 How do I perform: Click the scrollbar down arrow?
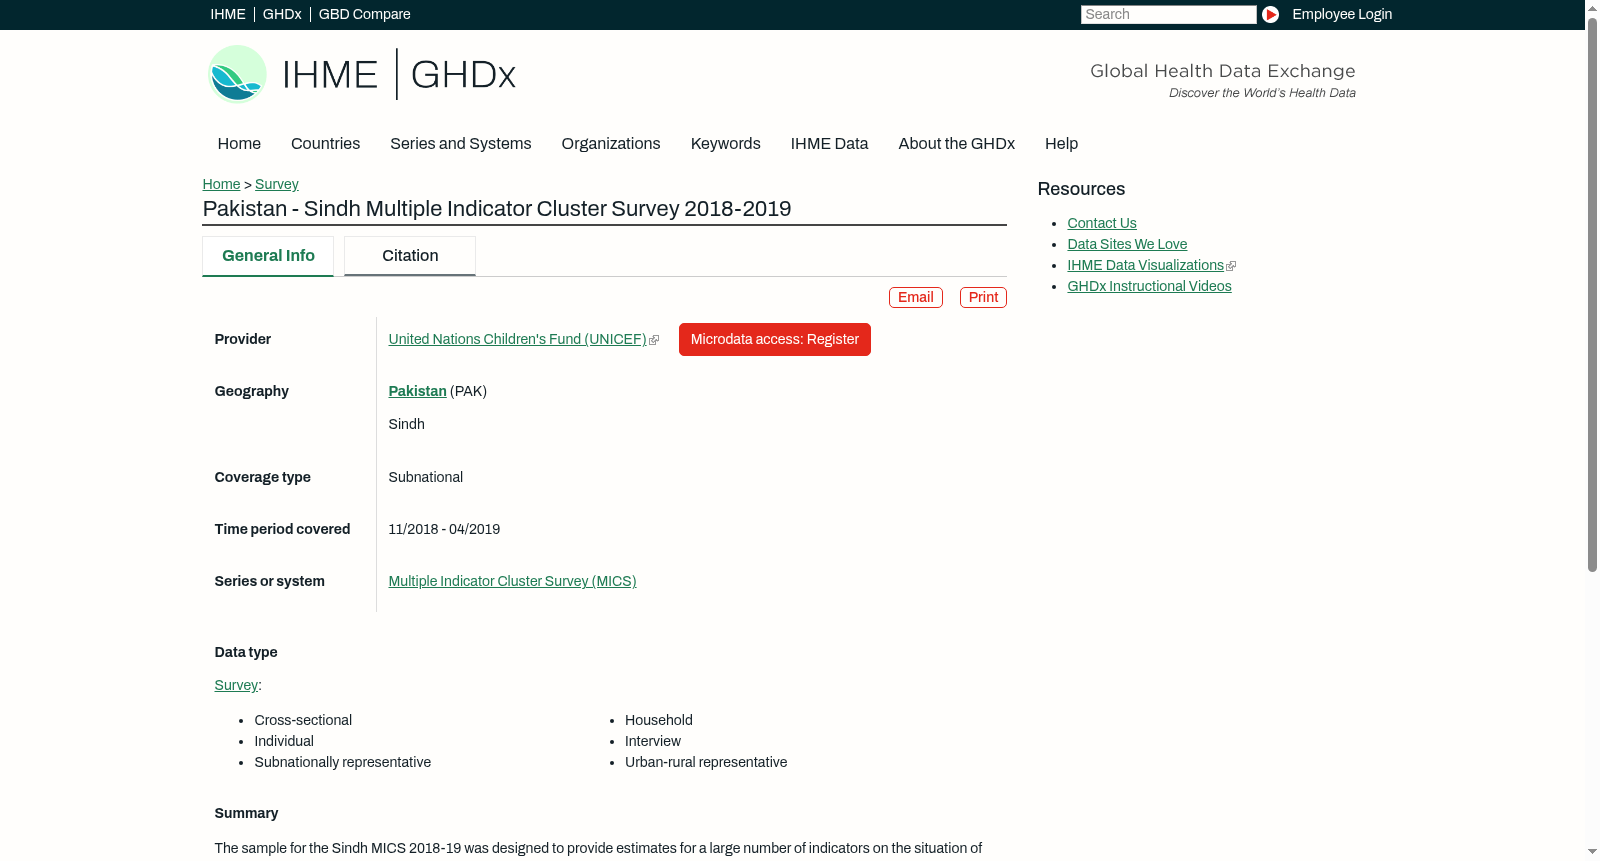[1592, 852]
